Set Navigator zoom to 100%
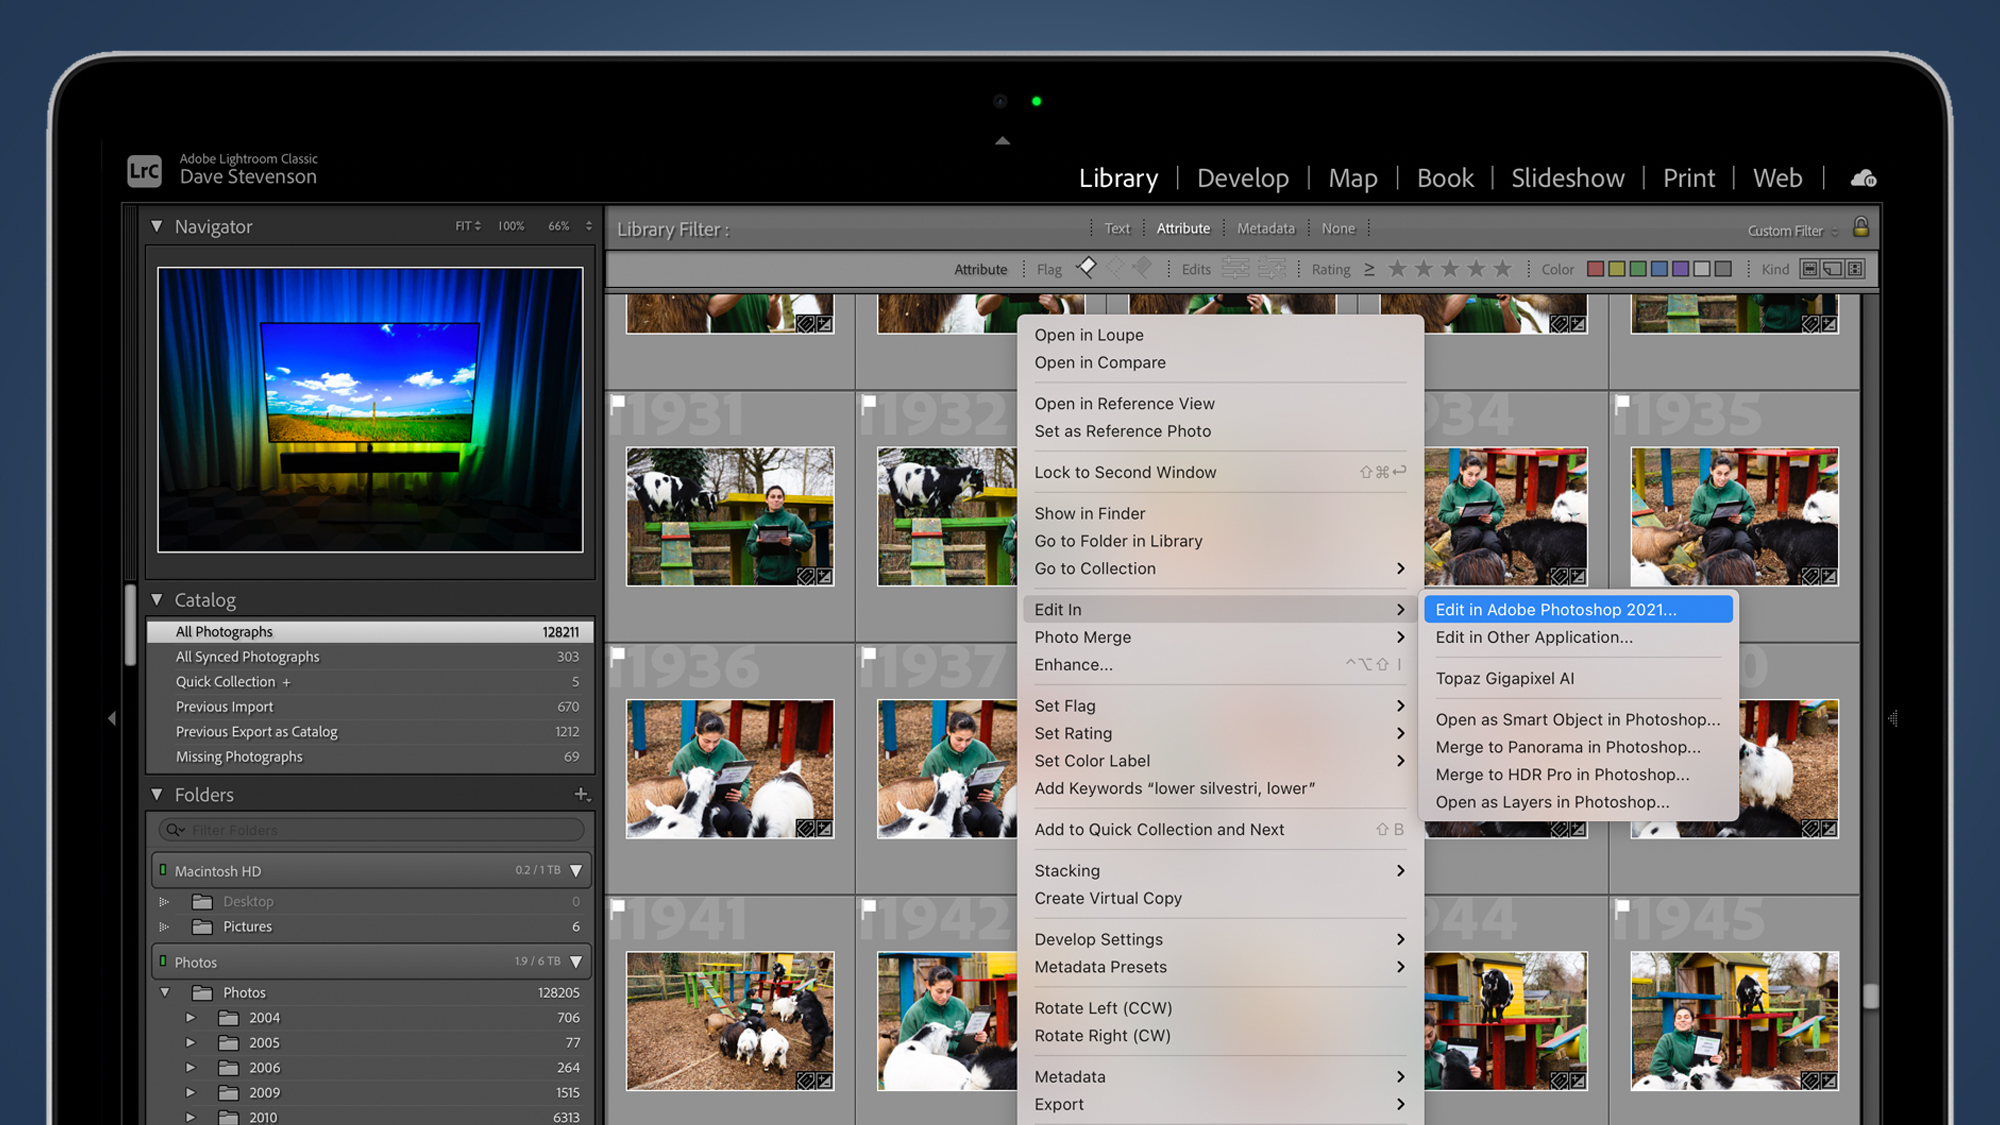 coord(511,226)
